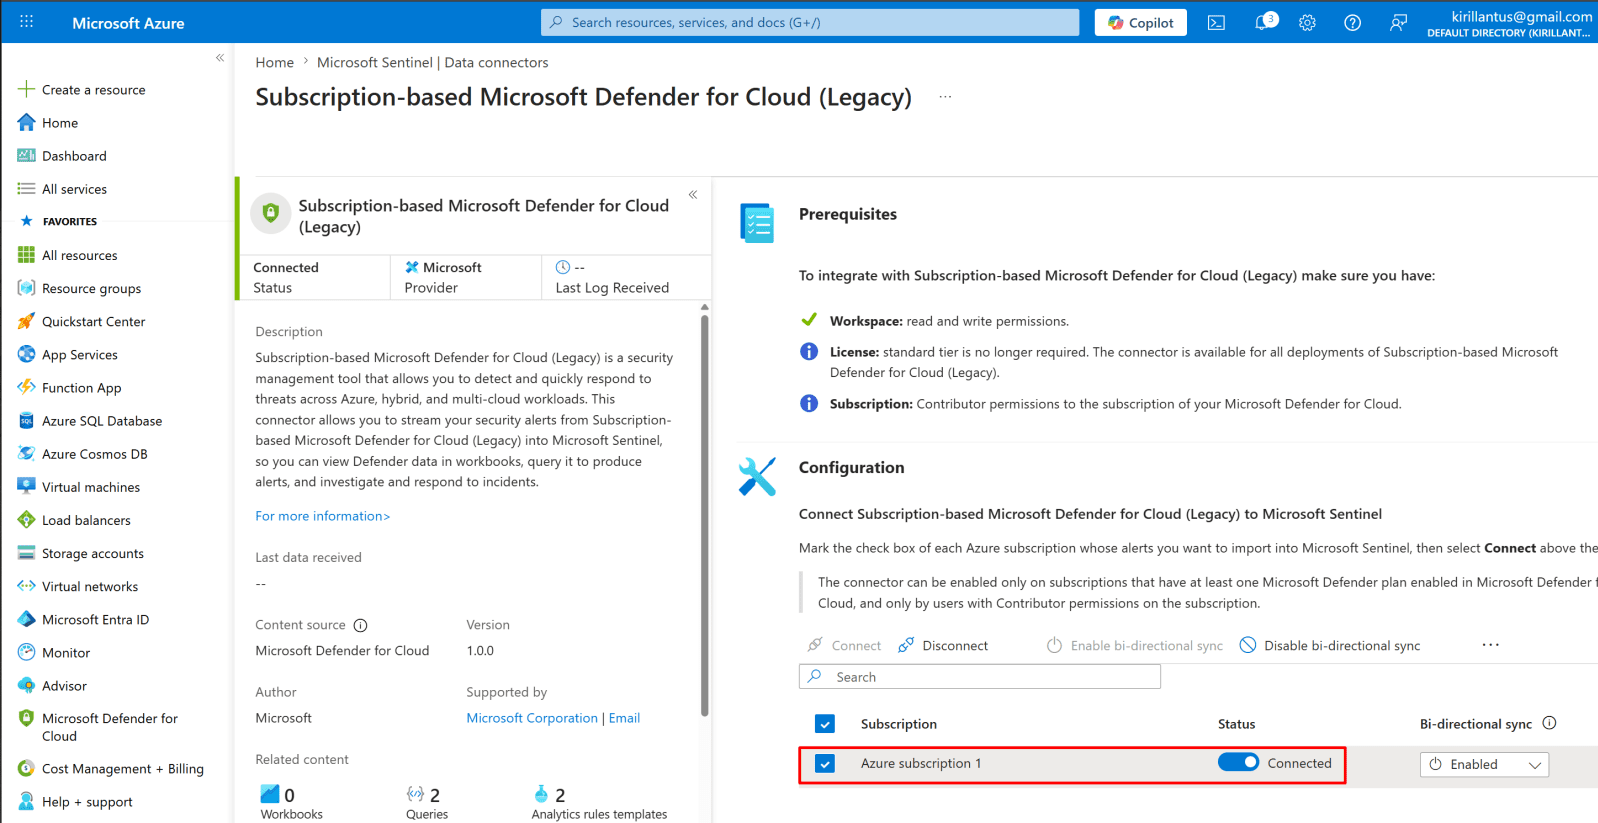Click the Queries related content count
1598x823 pixels.
point(434,795)
